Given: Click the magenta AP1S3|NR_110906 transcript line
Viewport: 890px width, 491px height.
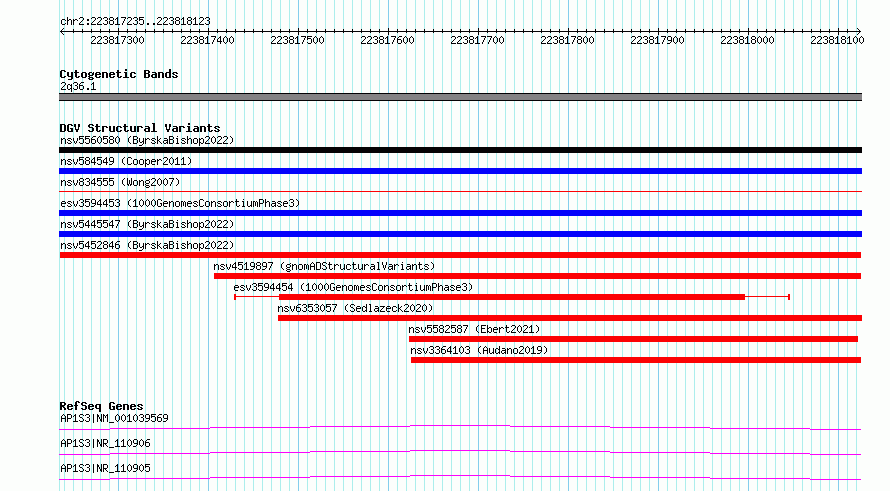Looking at the screenshot, I should [x=460, y=452].
